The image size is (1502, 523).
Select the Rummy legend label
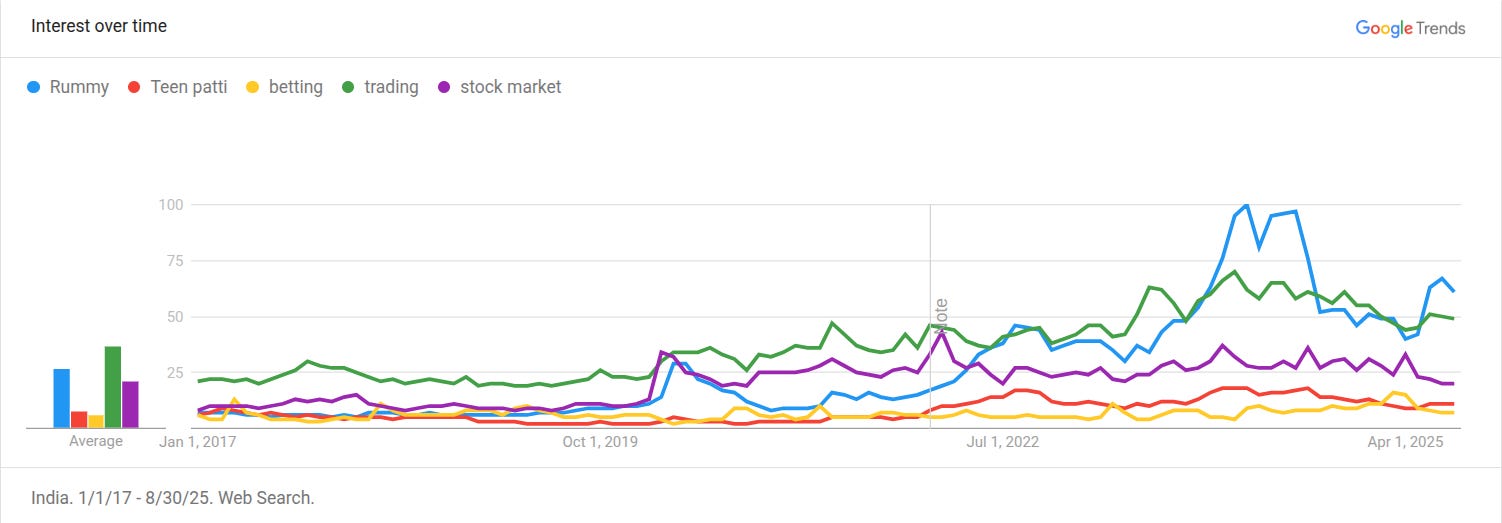click(79, 87)
